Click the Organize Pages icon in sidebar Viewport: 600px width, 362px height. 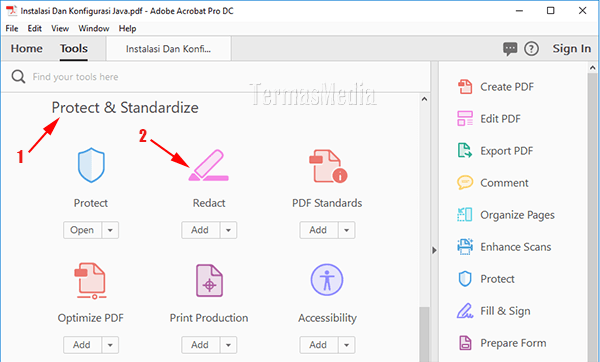(465, 215)
